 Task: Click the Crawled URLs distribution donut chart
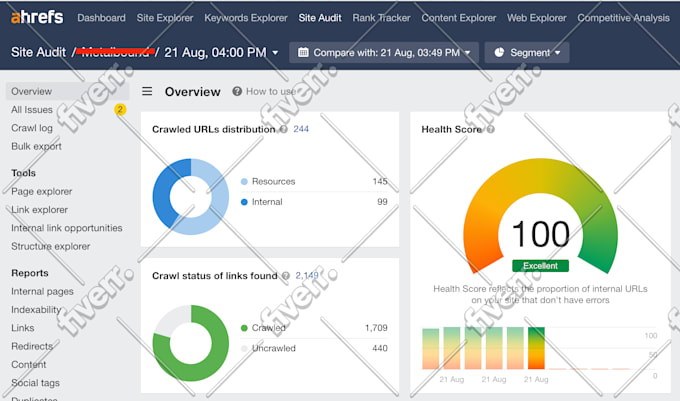point(191,196)
